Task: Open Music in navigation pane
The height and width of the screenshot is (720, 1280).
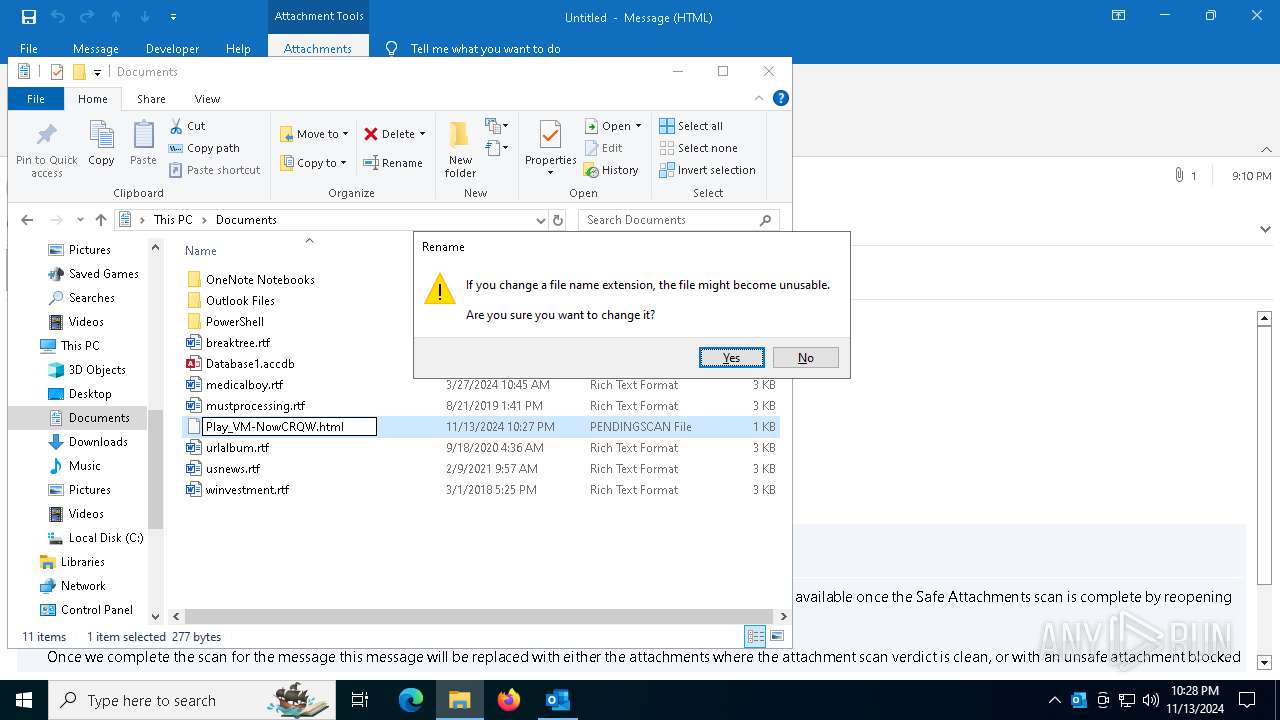Action: coord(75,466)
